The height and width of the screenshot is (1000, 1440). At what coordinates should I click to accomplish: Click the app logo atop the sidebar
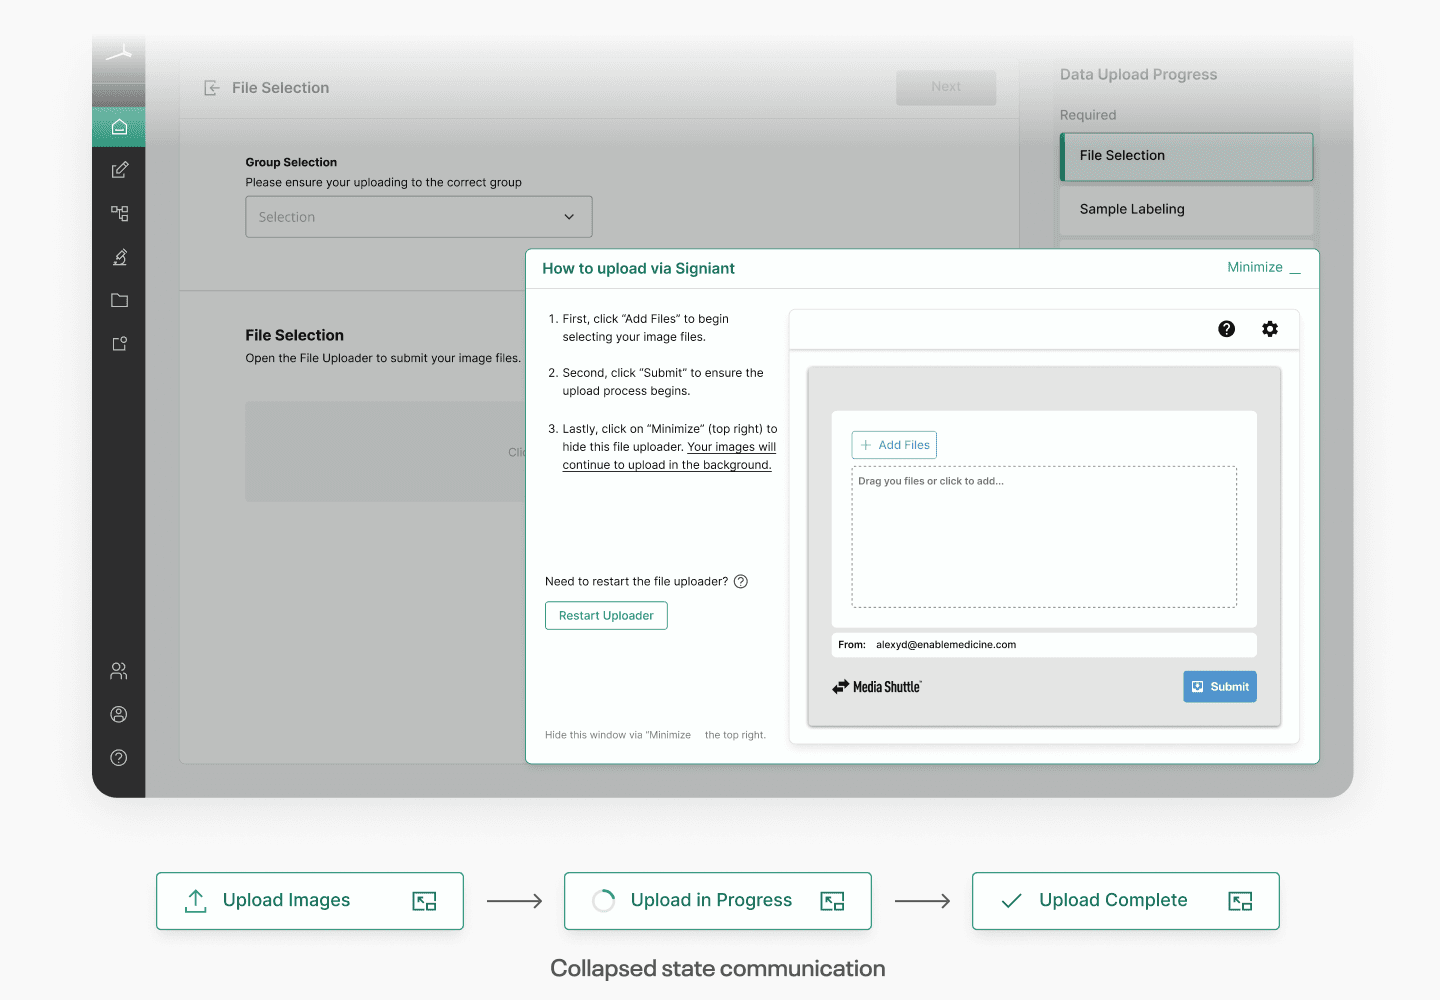(x=119, y=52)
